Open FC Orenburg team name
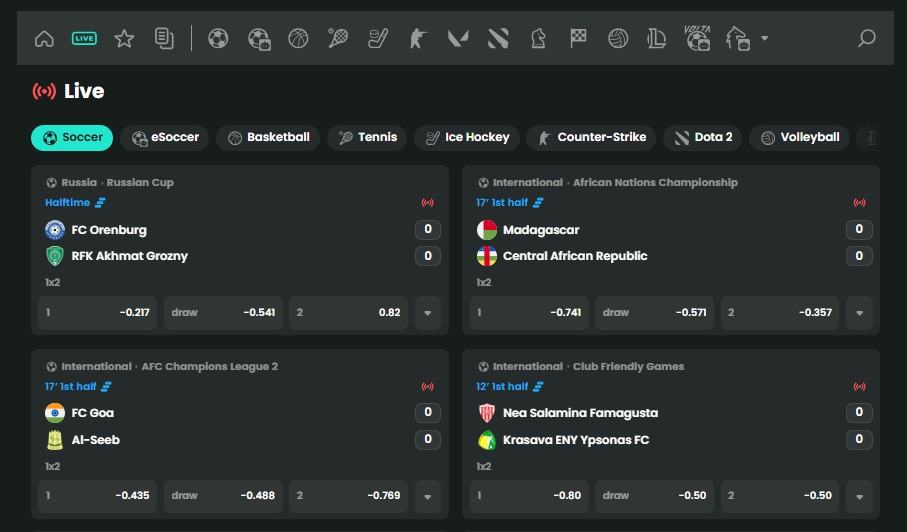Screen dimensions: 907x532 [x=109, y=230]
